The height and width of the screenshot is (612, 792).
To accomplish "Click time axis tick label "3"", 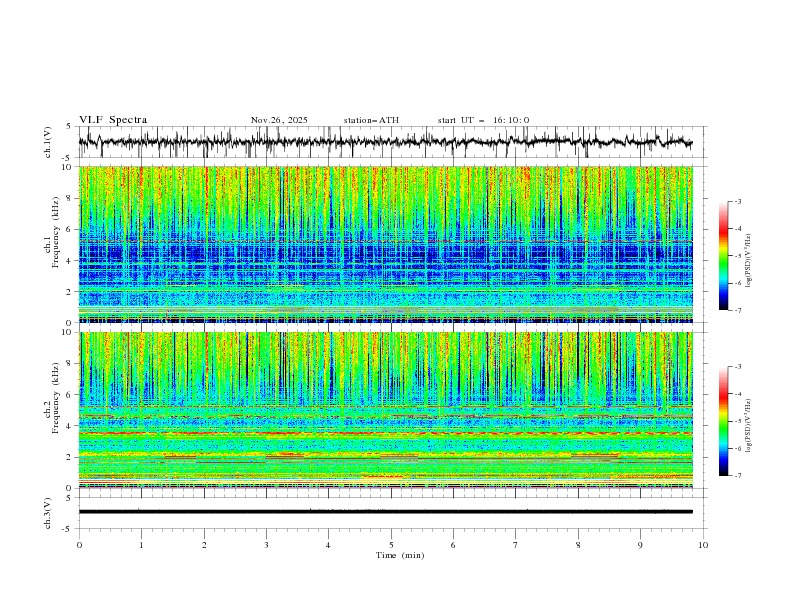I will click(266, 545).
